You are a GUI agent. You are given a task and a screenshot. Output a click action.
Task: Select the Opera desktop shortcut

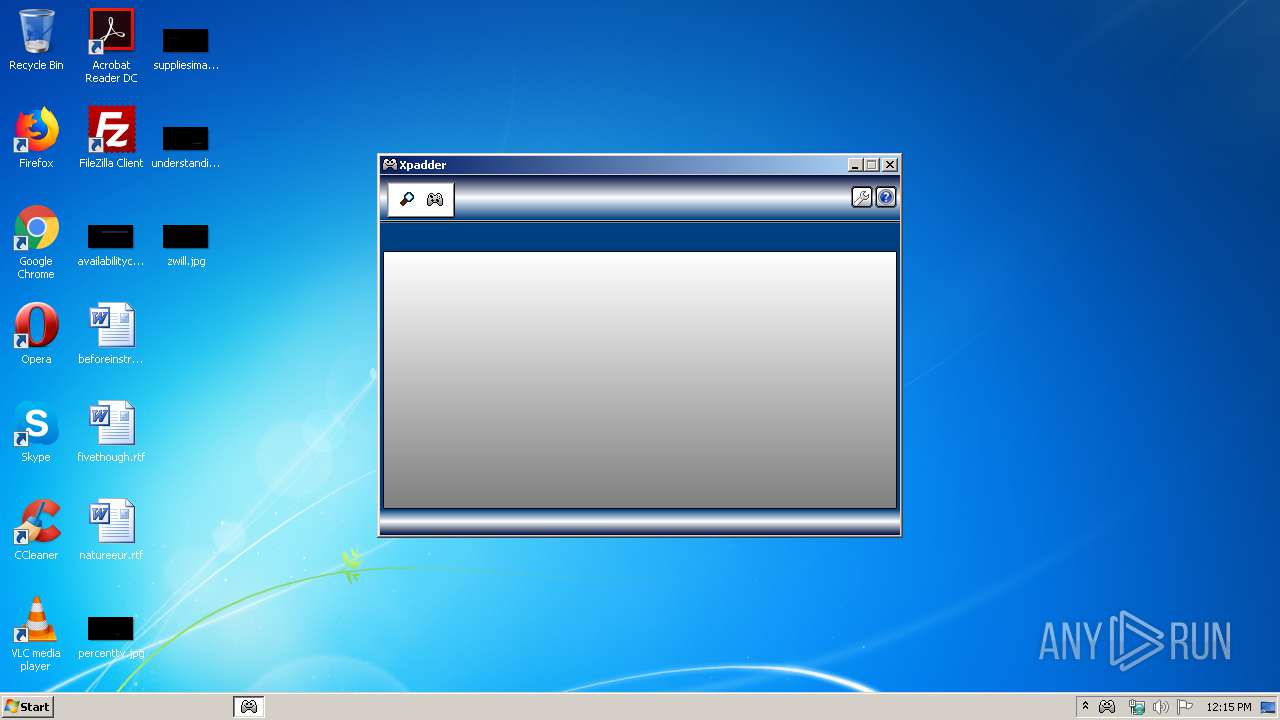coord(36,334)
